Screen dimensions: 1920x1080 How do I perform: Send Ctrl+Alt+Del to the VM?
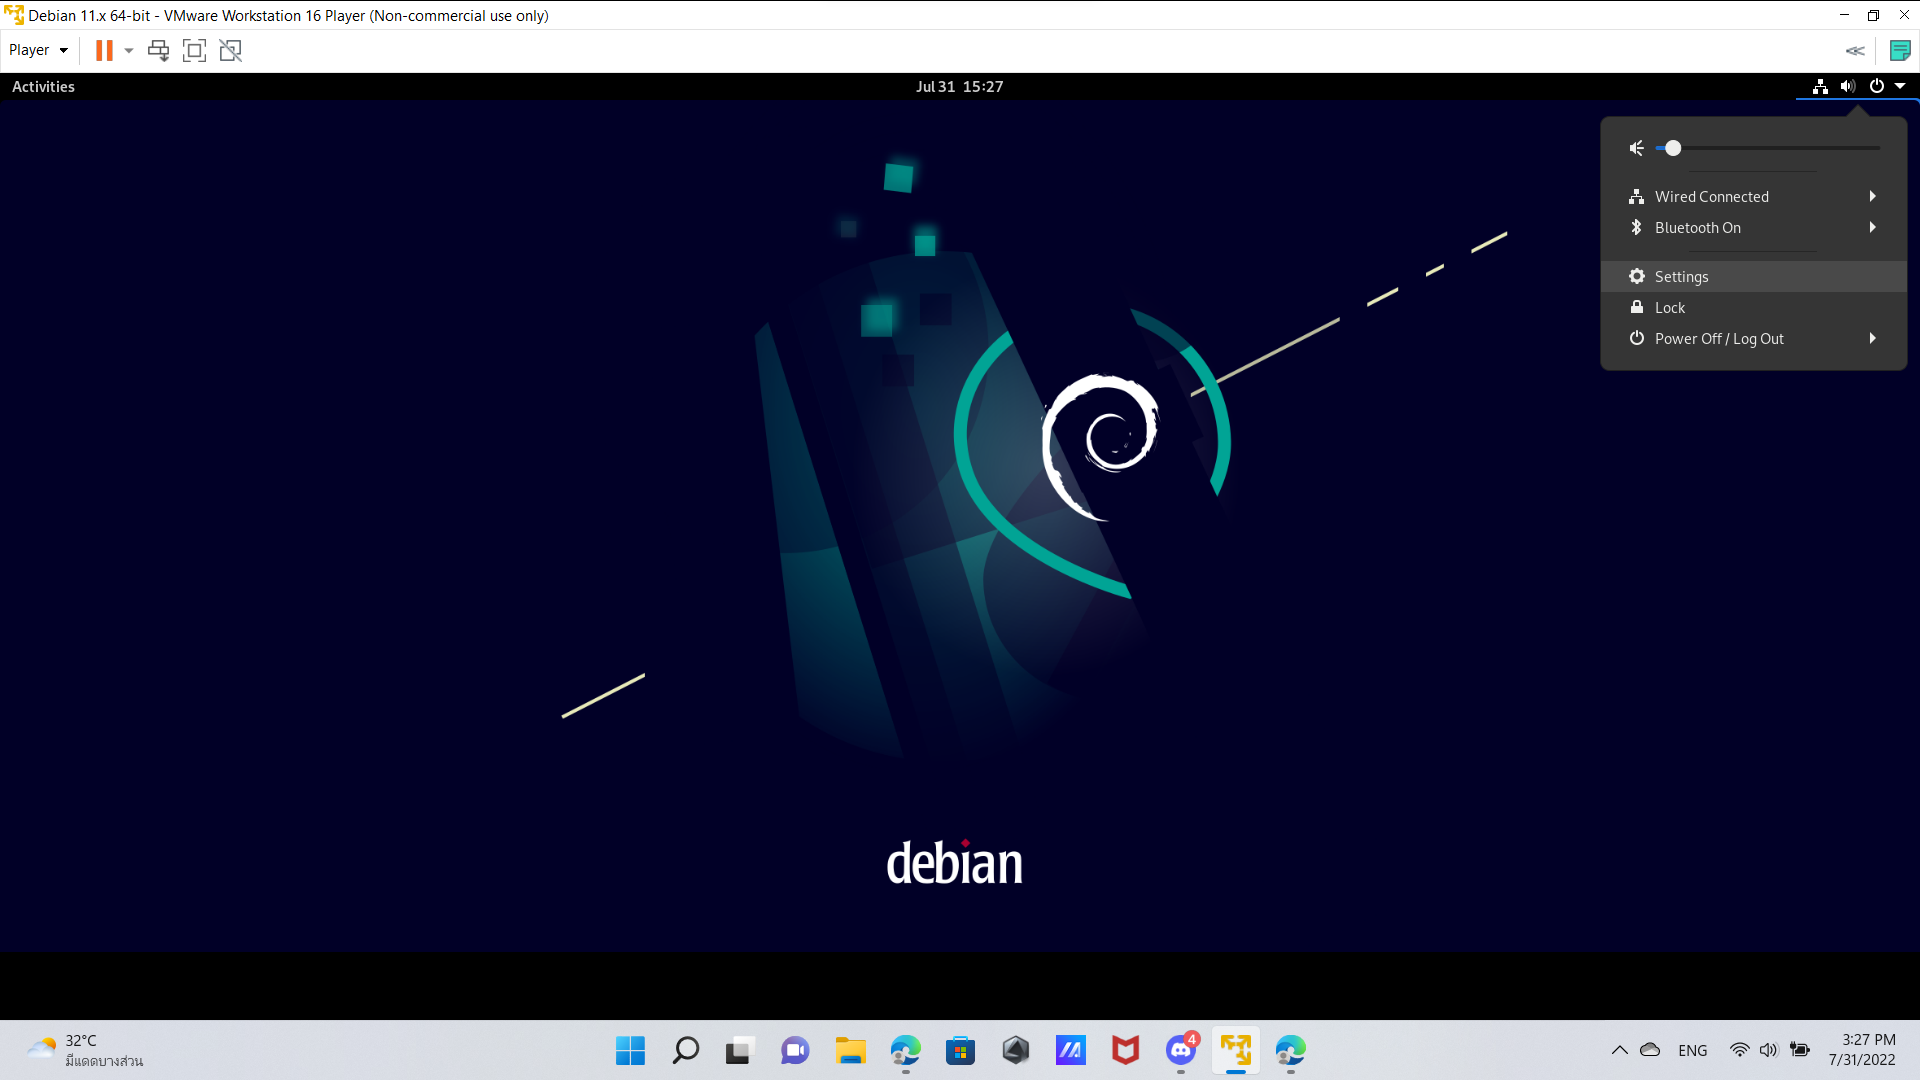(x=158, y=51)
